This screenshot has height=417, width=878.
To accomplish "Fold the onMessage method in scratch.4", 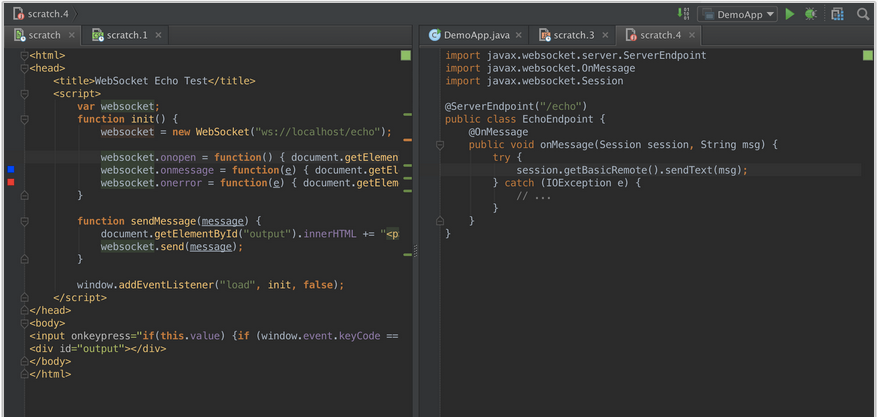I will coord(440,145).
